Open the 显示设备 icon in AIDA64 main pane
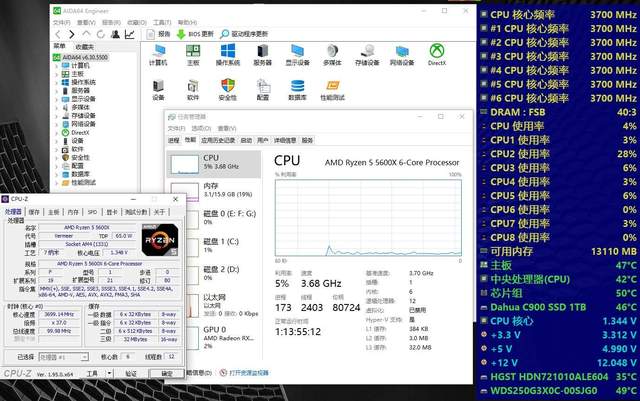Viewport: 640px width, 401px height. click(x=298, y=55)
